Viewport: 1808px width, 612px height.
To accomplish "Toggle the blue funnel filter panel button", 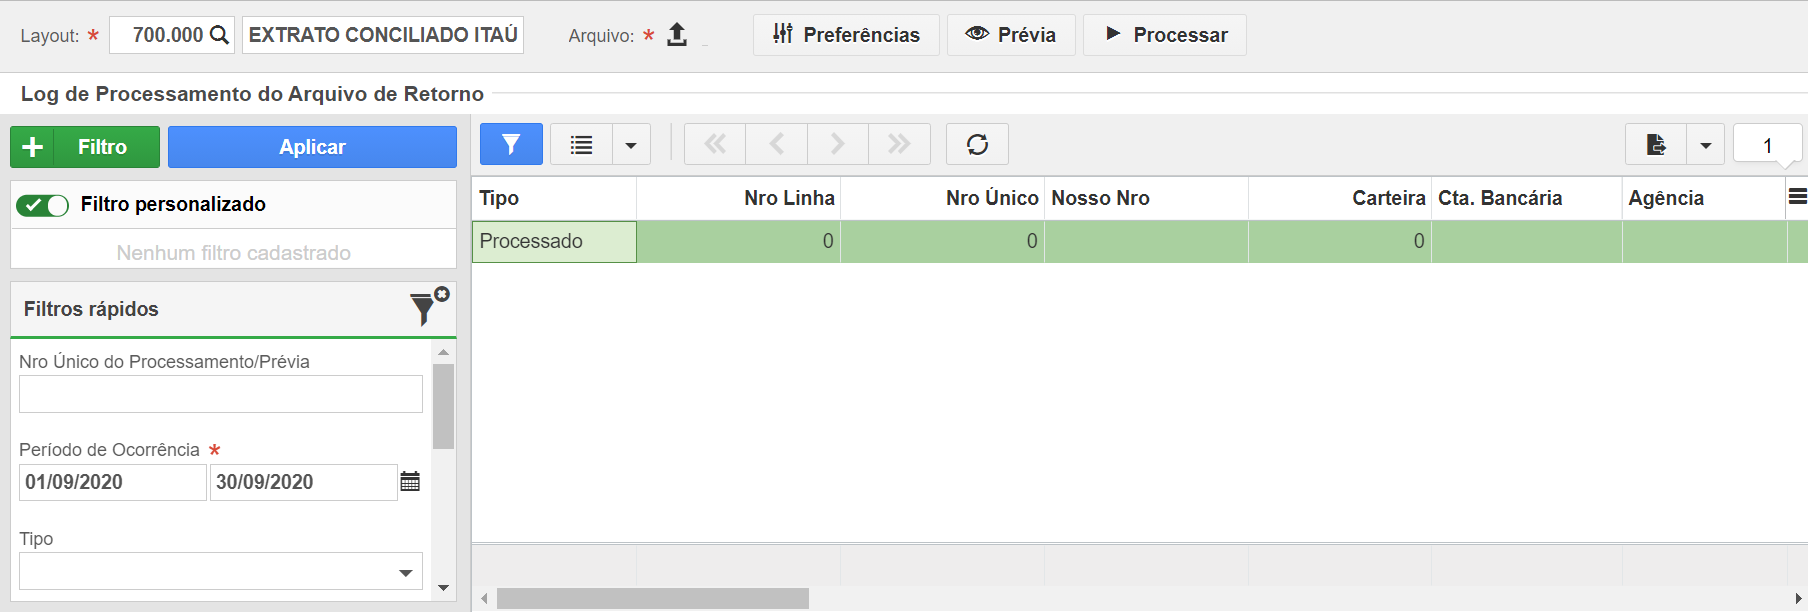I will click(511, 144).
